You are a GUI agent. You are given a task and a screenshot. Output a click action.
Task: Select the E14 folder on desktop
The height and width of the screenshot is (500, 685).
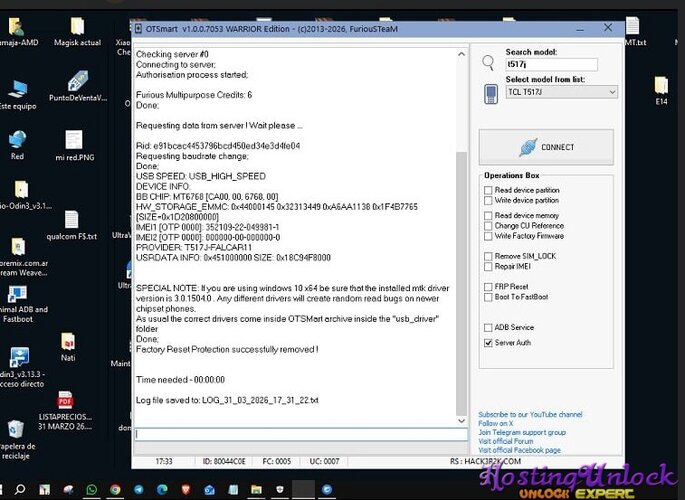coord(661,86)
